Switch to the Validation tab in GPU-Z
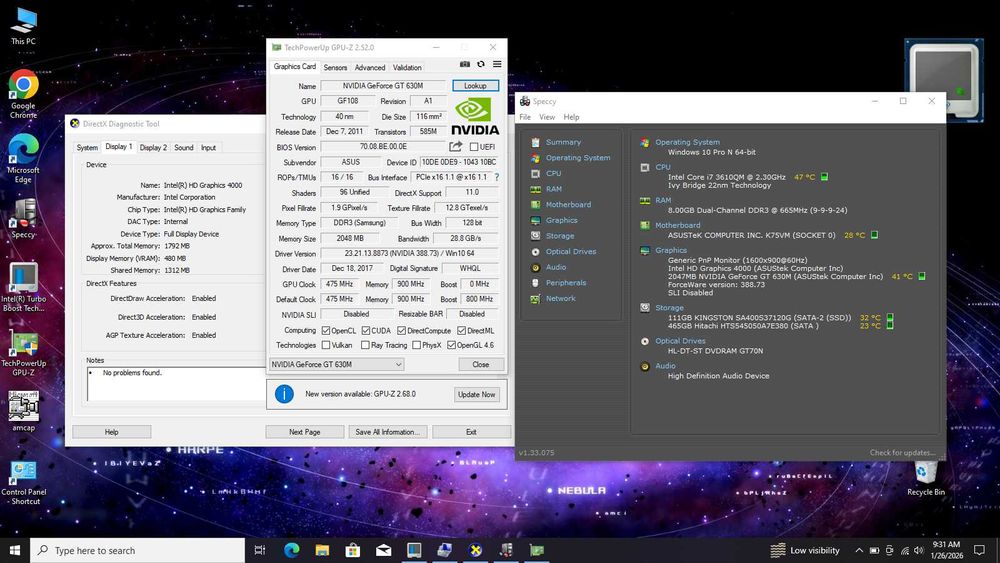The image size is (1000, 563). (x=407, y=67)
